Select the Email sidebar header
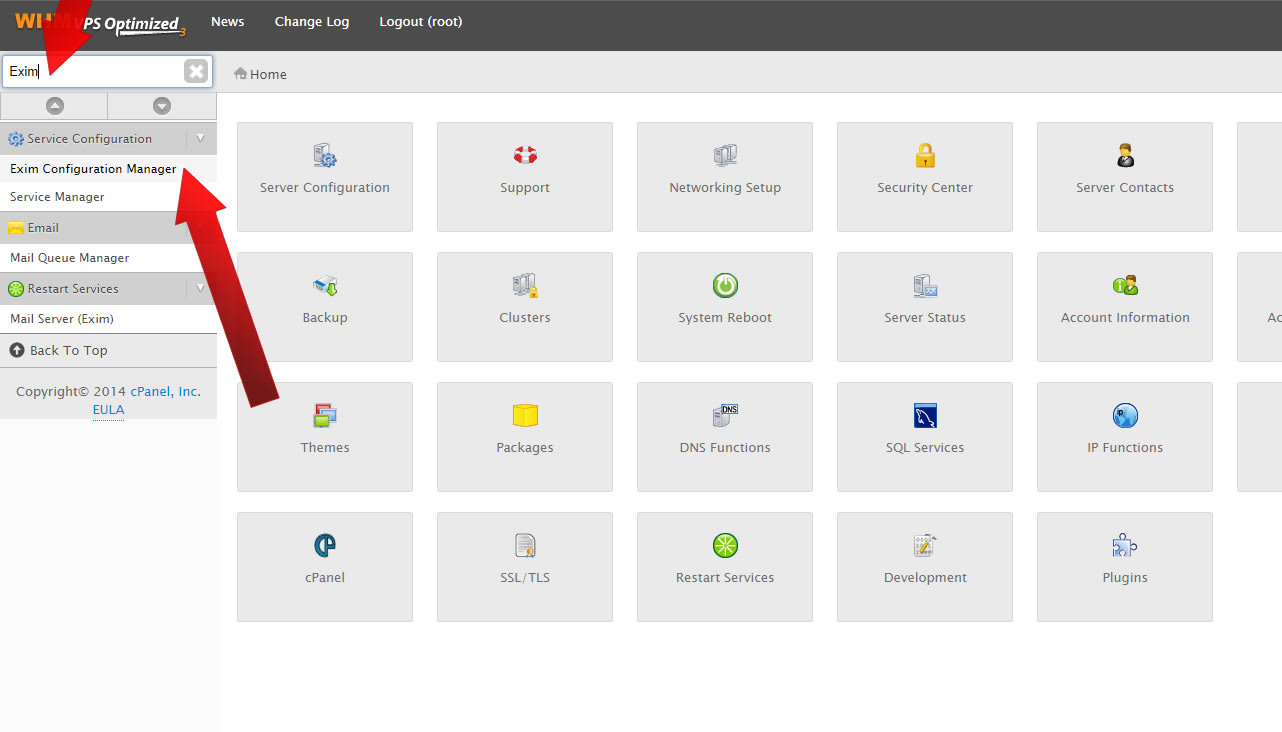The image size is (1282, 732). (x=108, y=227)
